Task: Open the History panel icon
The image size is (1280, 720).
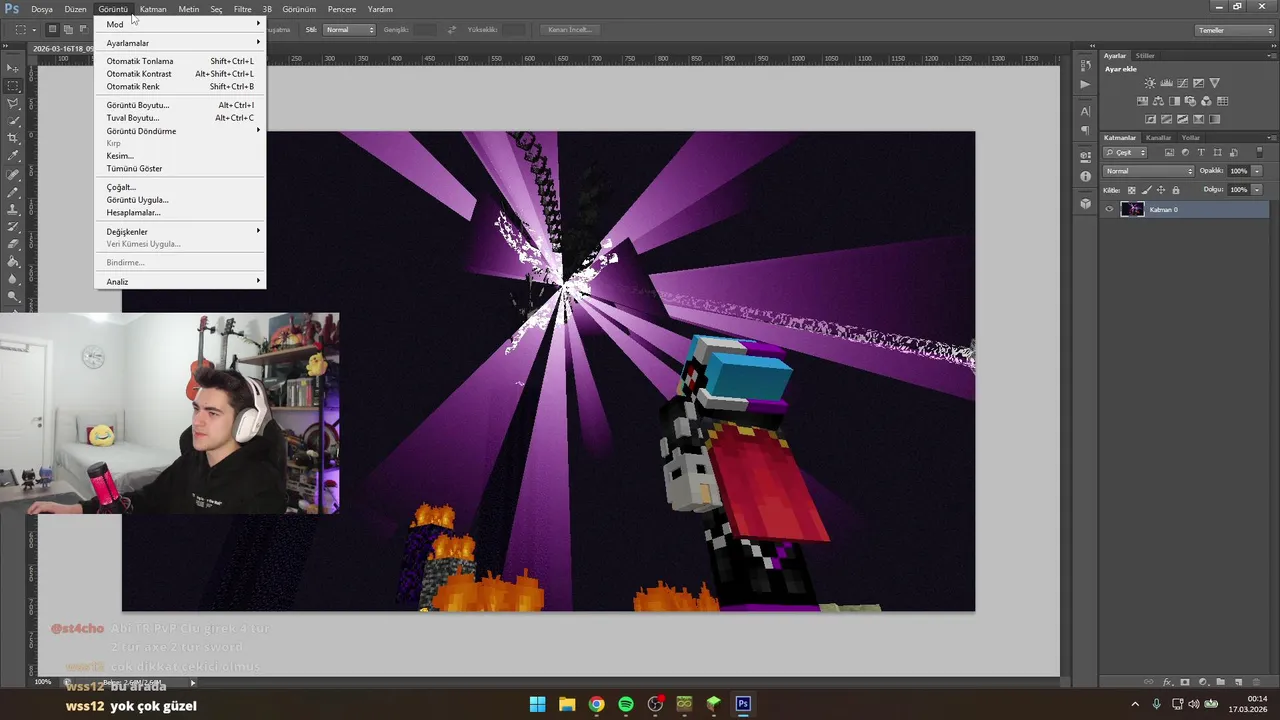Action: pos(1085,65)
